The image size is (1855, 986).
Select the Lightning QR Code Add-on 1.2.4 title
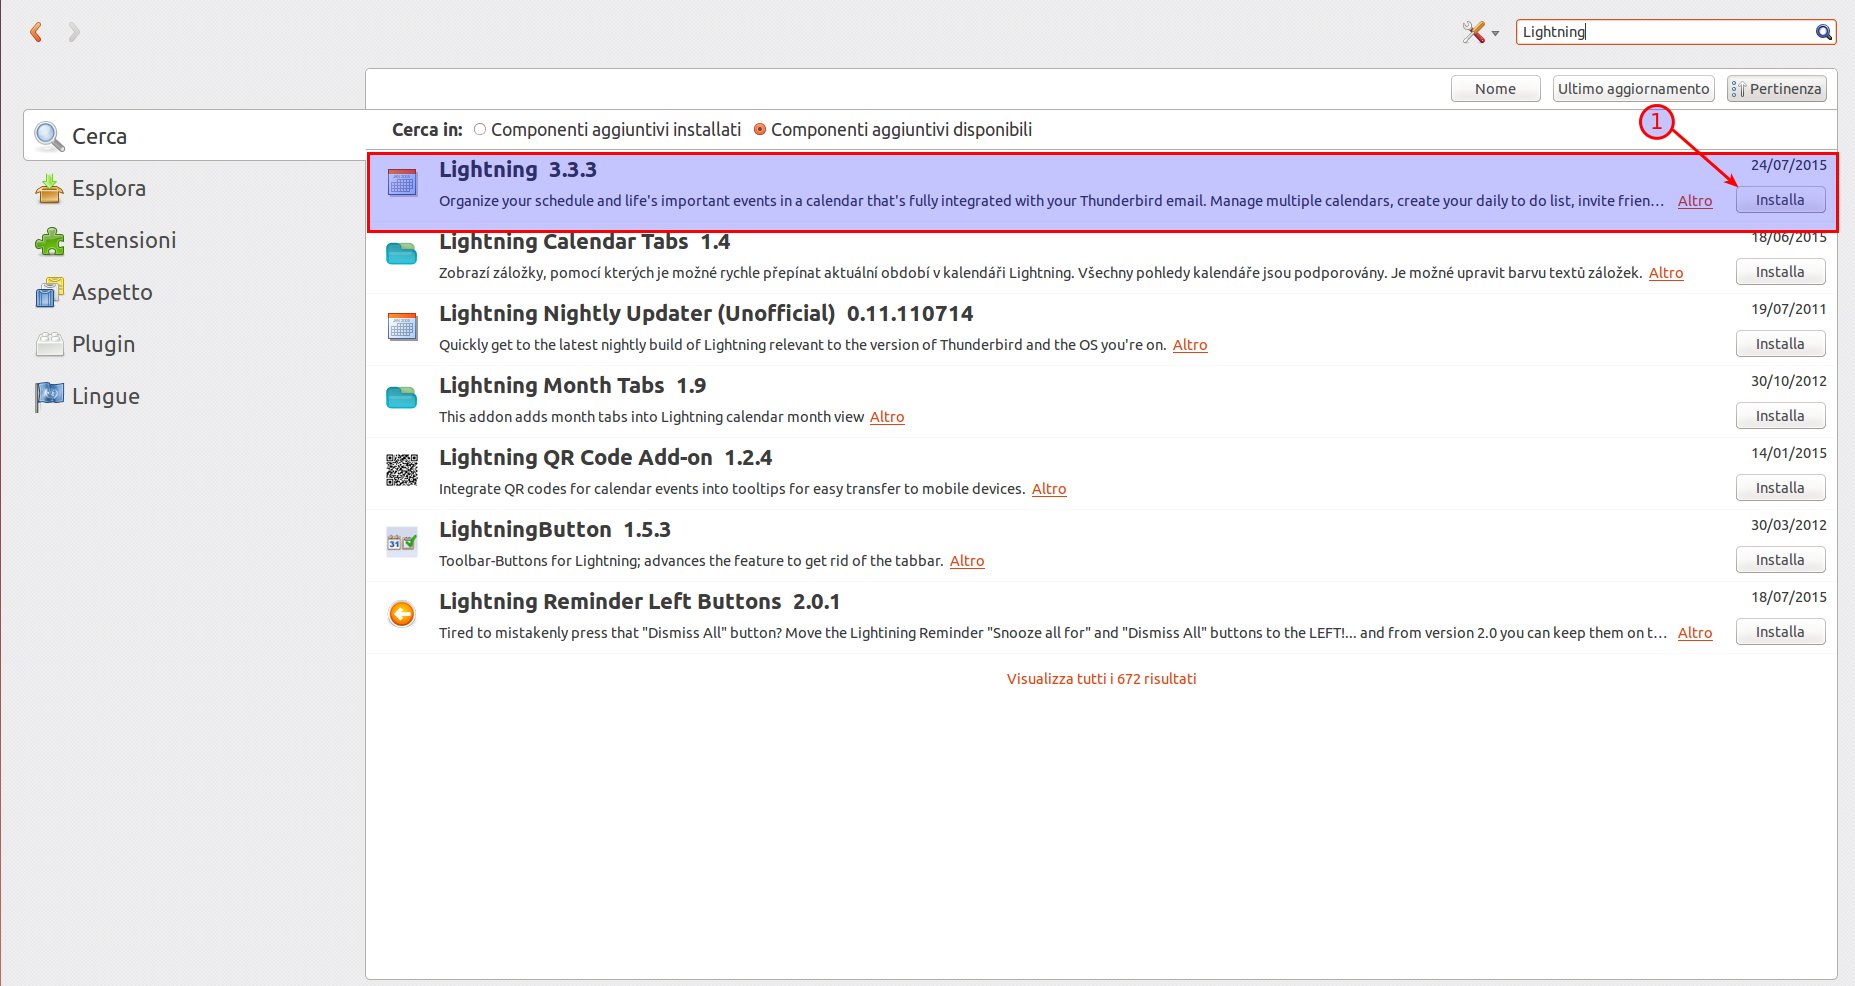click(606, 458)
